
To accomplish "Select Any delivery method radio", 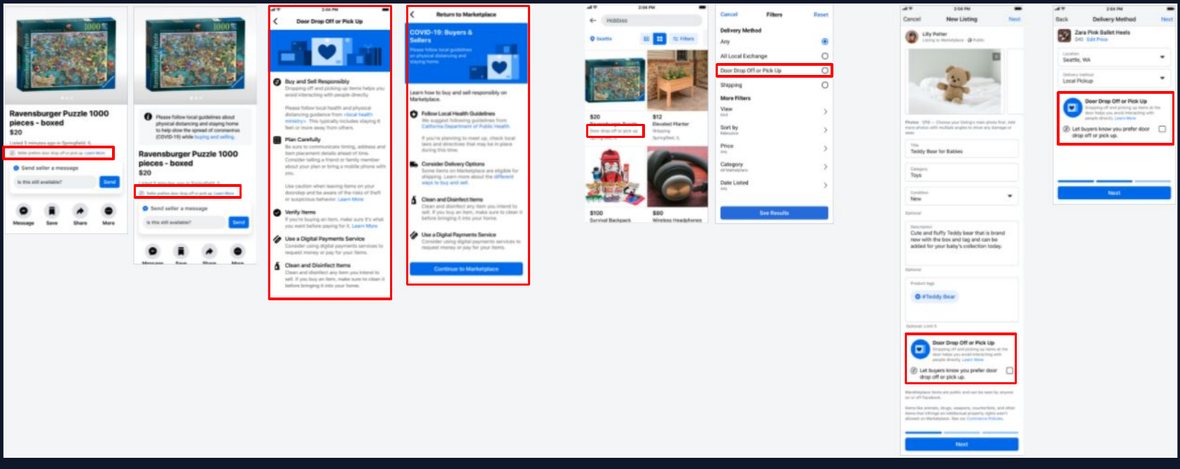I will [825, 42].
